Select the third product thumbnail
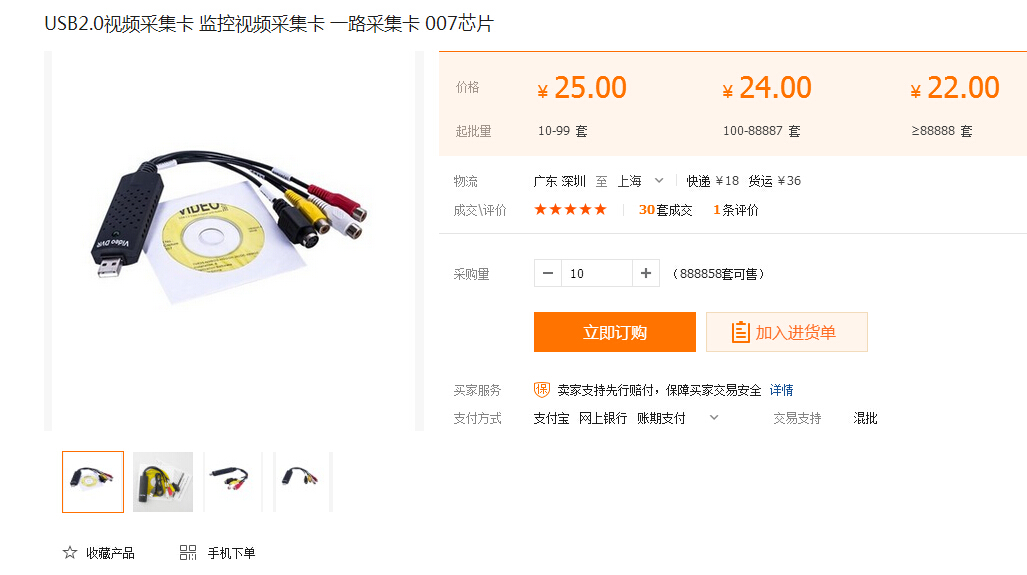Screen dimensions: 1027x575 click(x=233, y=482)
